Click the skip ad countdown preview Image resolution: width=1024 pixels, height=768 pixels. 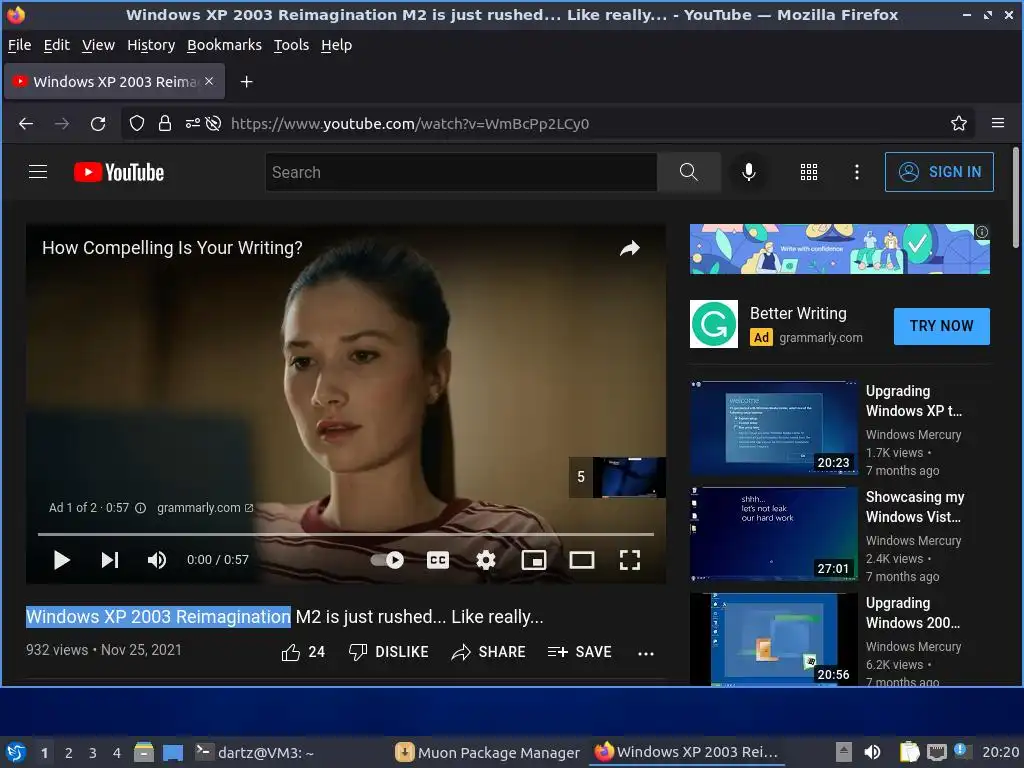pyautogui.click(x=617, y=477)
